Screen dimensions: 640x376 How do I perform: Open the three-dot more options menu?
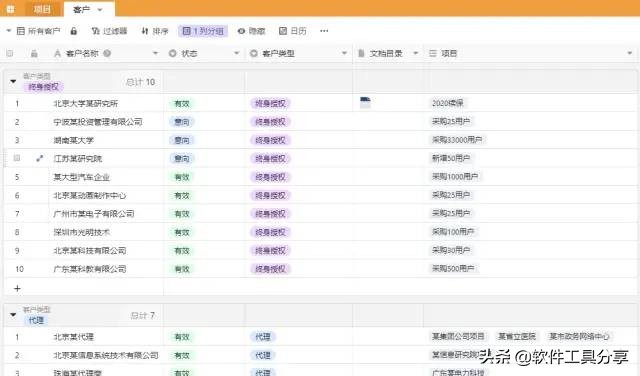click(324, 31)
